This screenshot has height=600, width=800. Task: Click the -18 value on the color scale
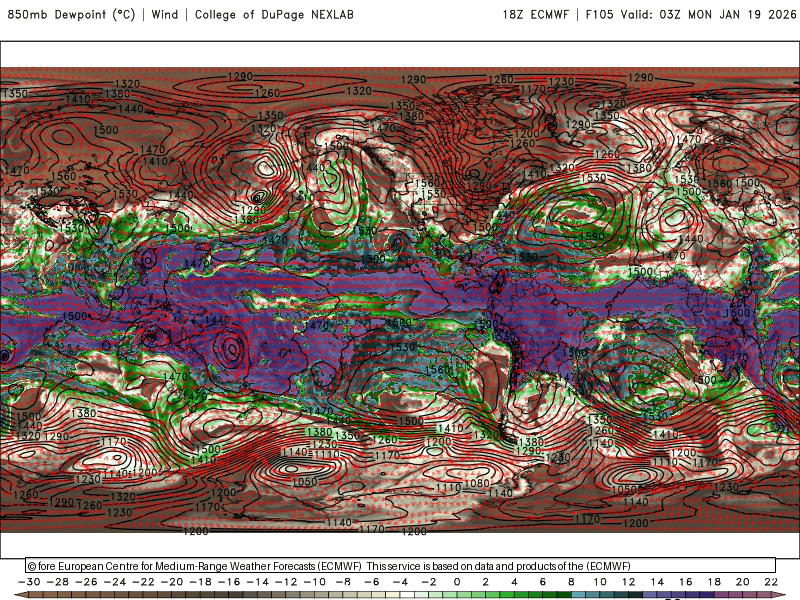[x=201, y=582]
